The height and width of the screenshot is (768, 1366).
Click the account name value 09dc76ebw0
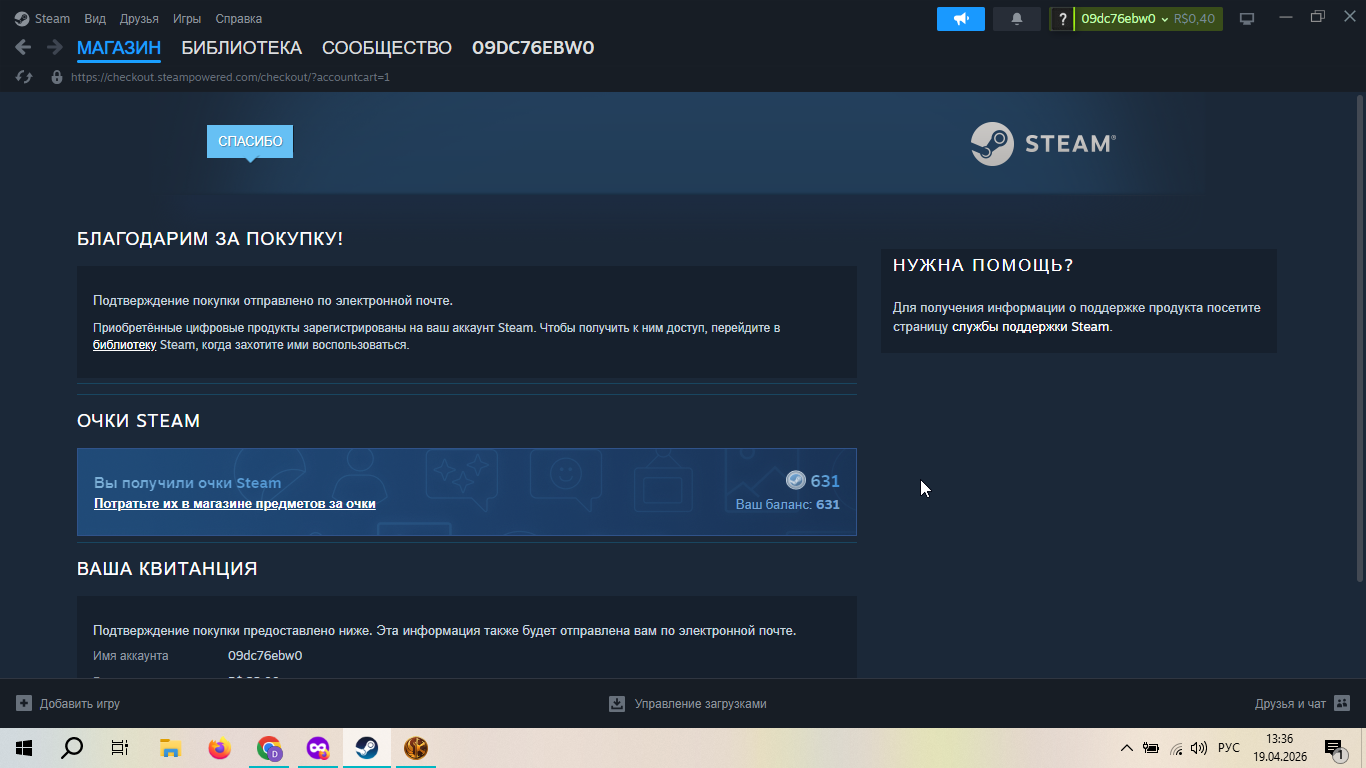265,656
